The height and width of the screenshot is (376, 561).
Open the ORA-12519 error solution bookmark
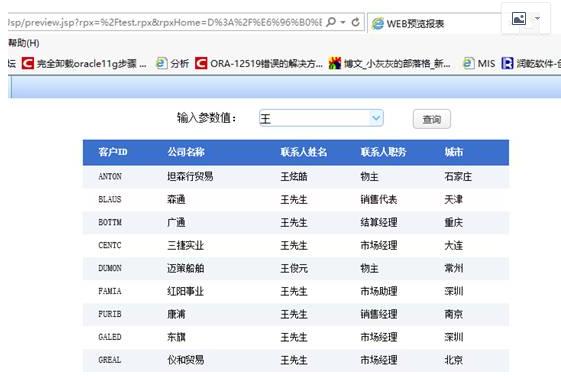[x=259, y=64]
